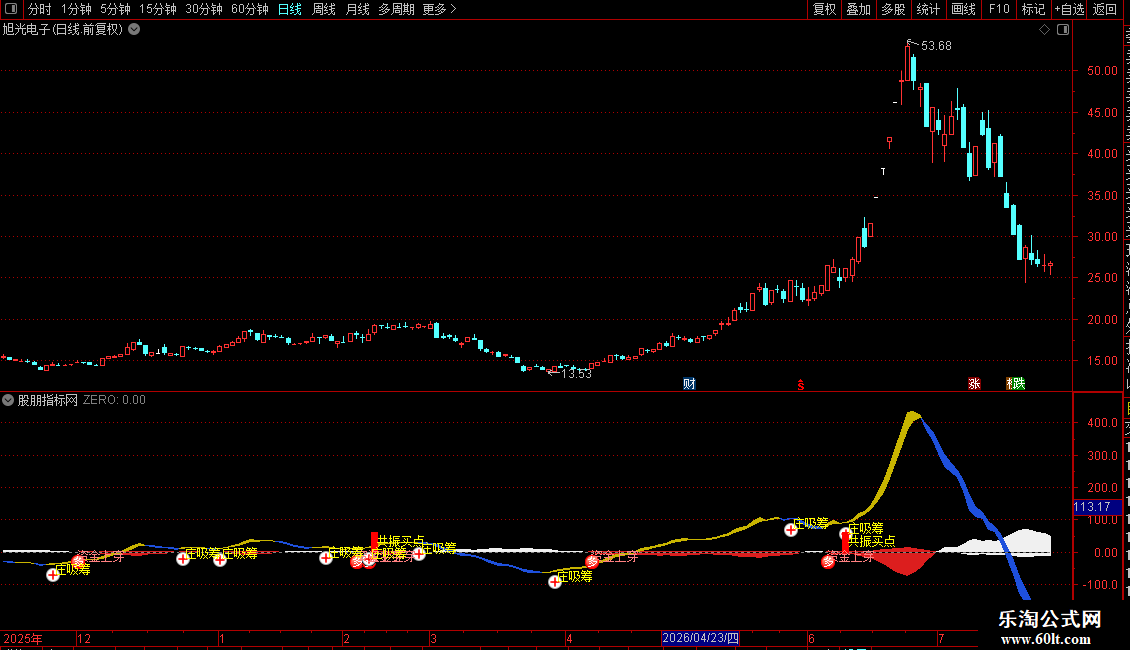Click the 股朋指标网 indicator name
The width and height of the screenshot is (1130, 650).
click(x=48, y=400)
